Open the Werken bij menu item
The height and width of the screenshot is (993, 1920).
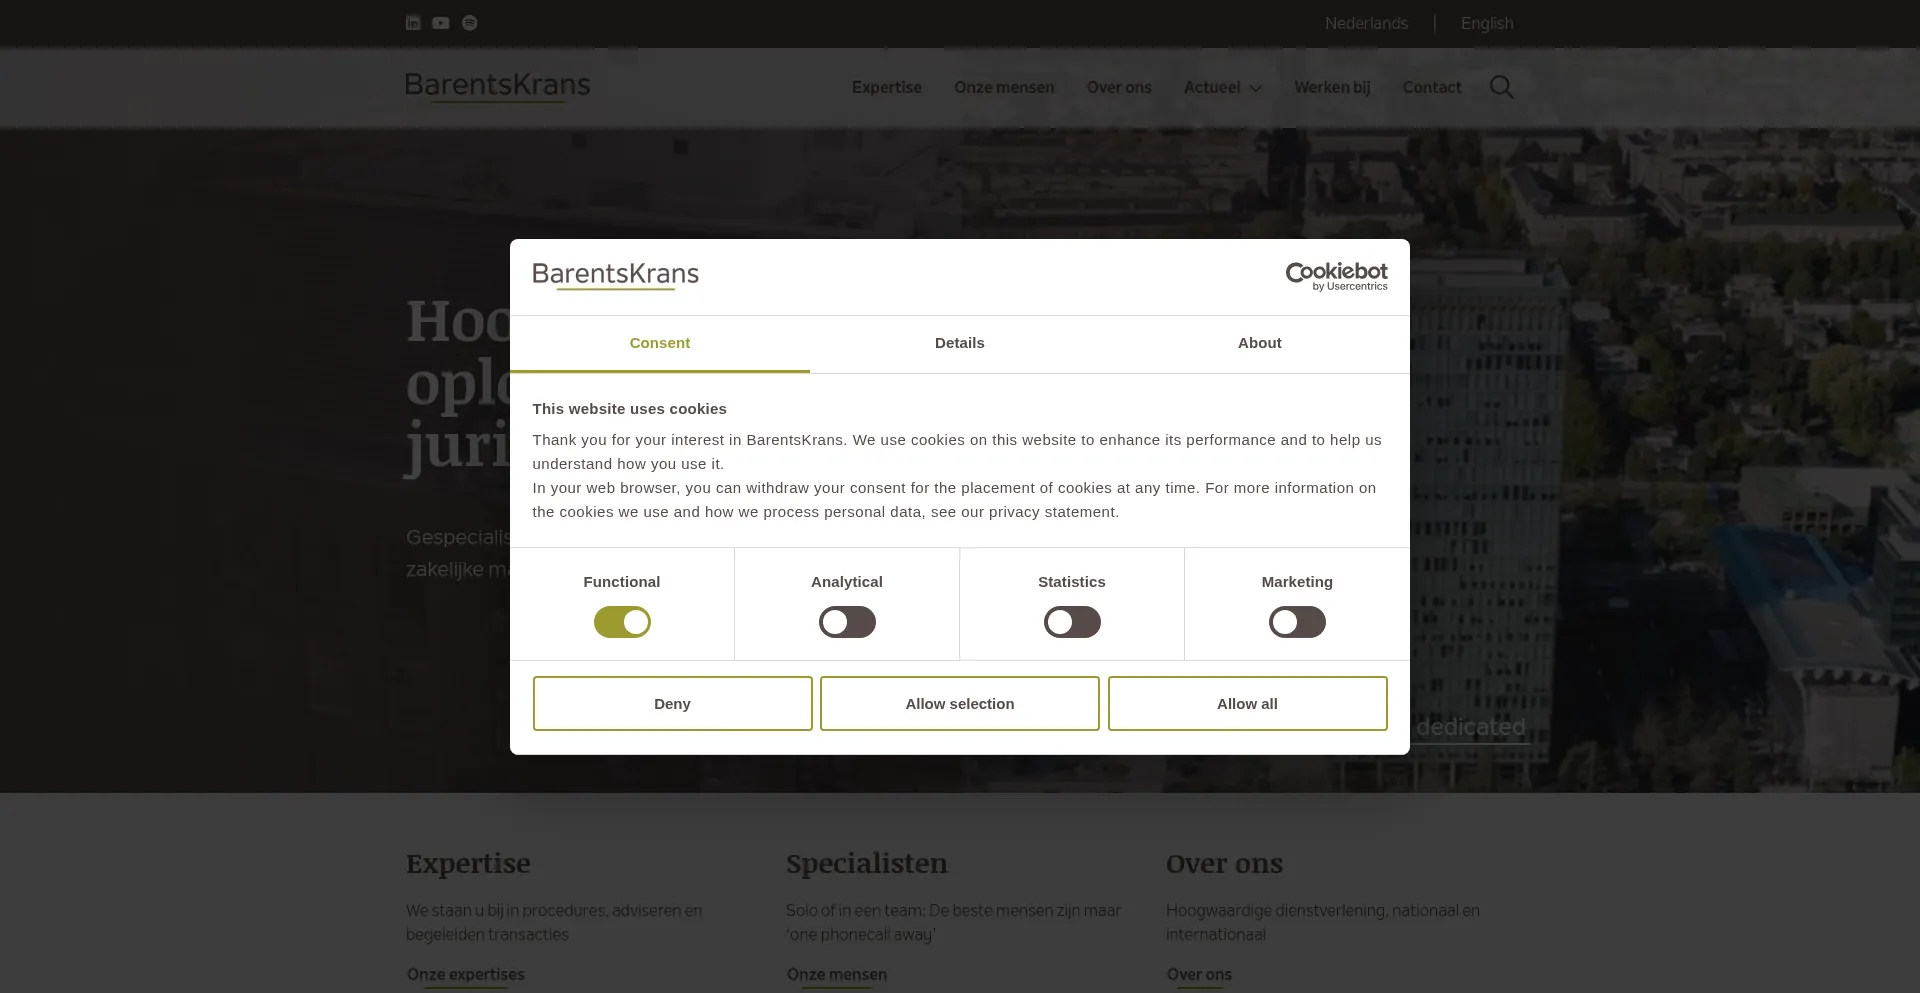1332,88
